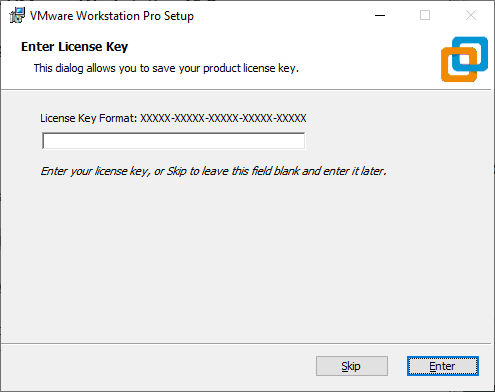
Task: Click the "Enter License Key" heading
Action: [74, 47]
